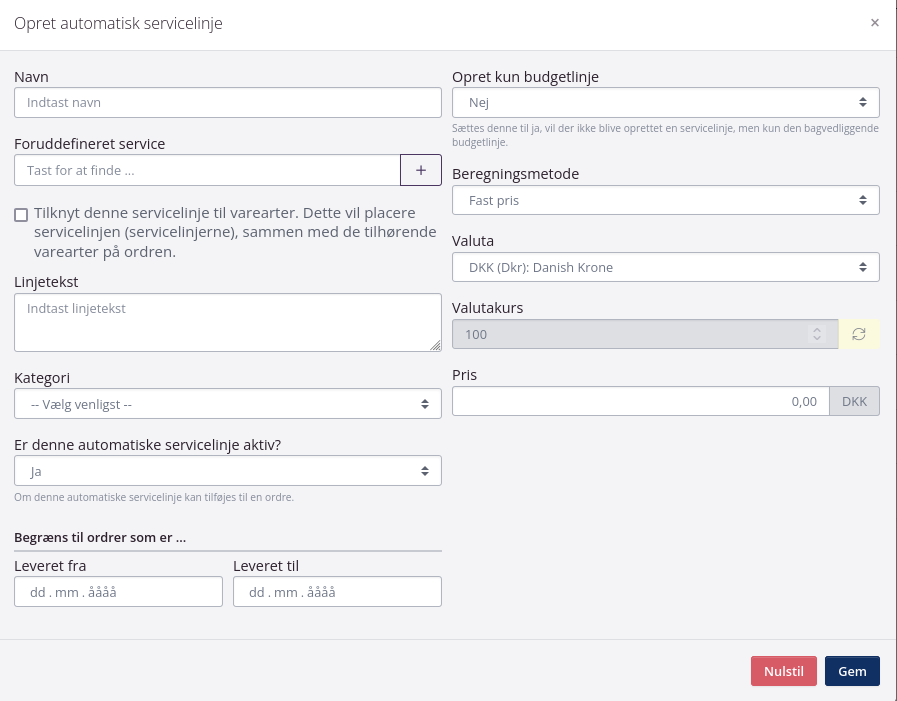
Task: Focus the Navn input field
Action: coord(228,102)
